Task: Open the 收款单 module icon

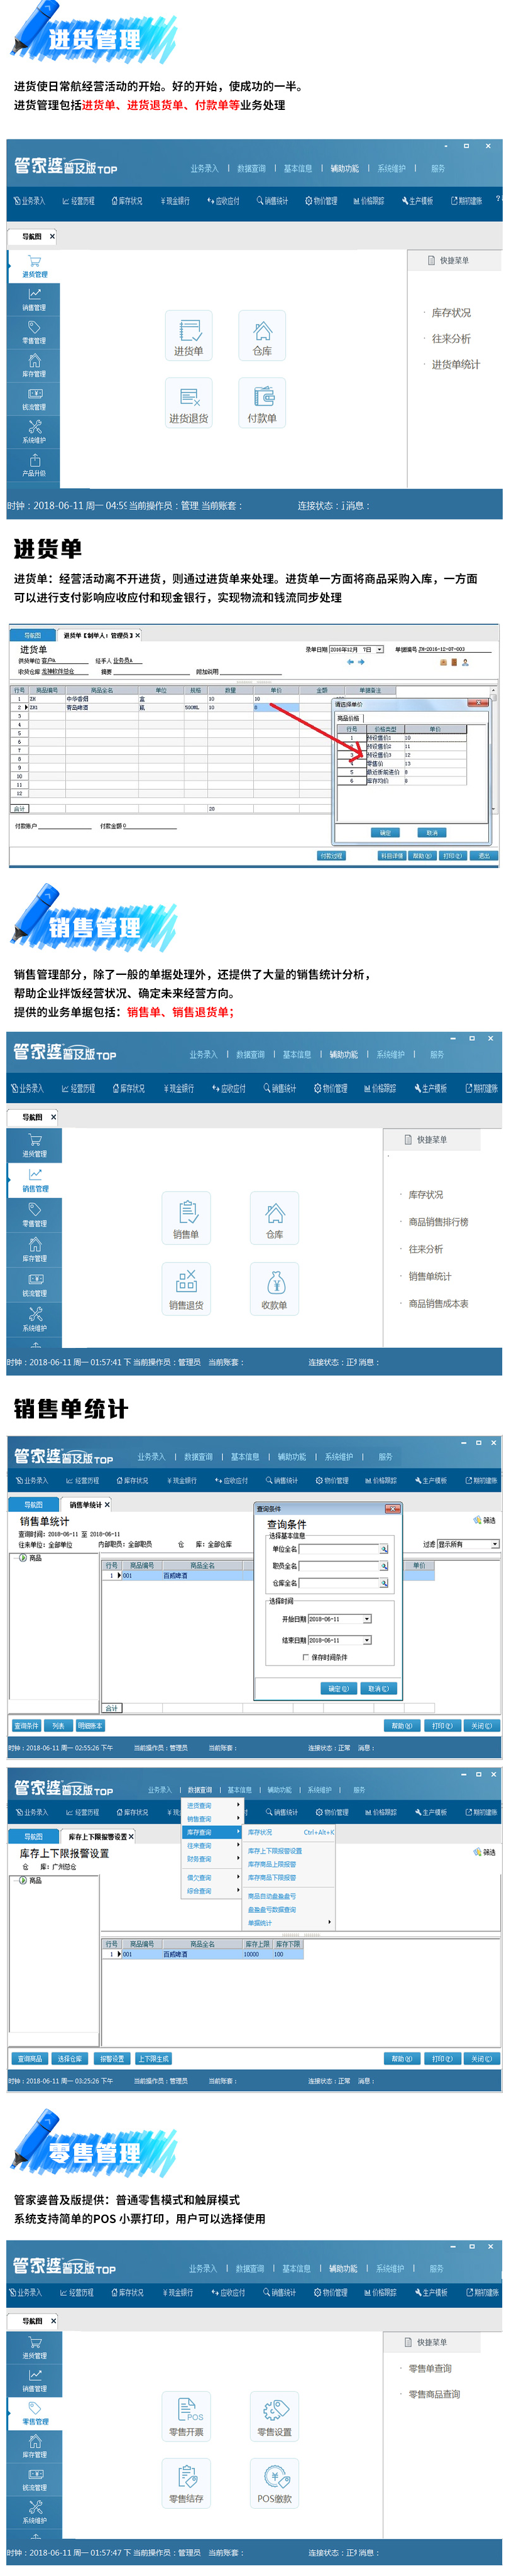Action: click(274, 1288)
